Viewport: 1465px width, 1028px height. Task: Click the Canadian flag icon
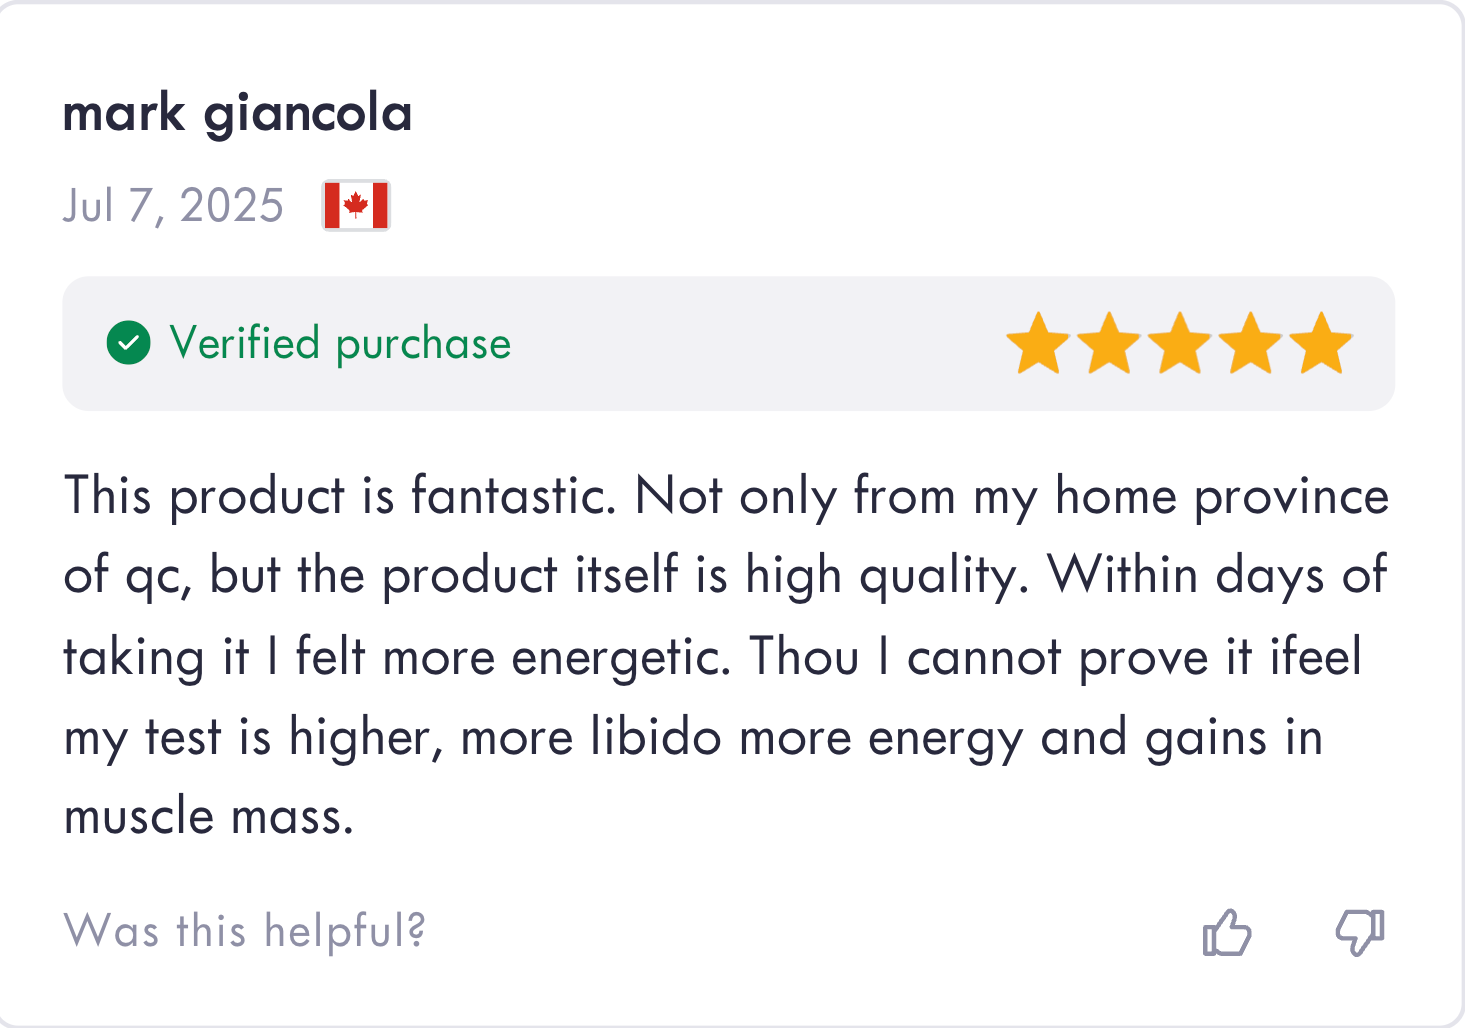tap(356, 205)
